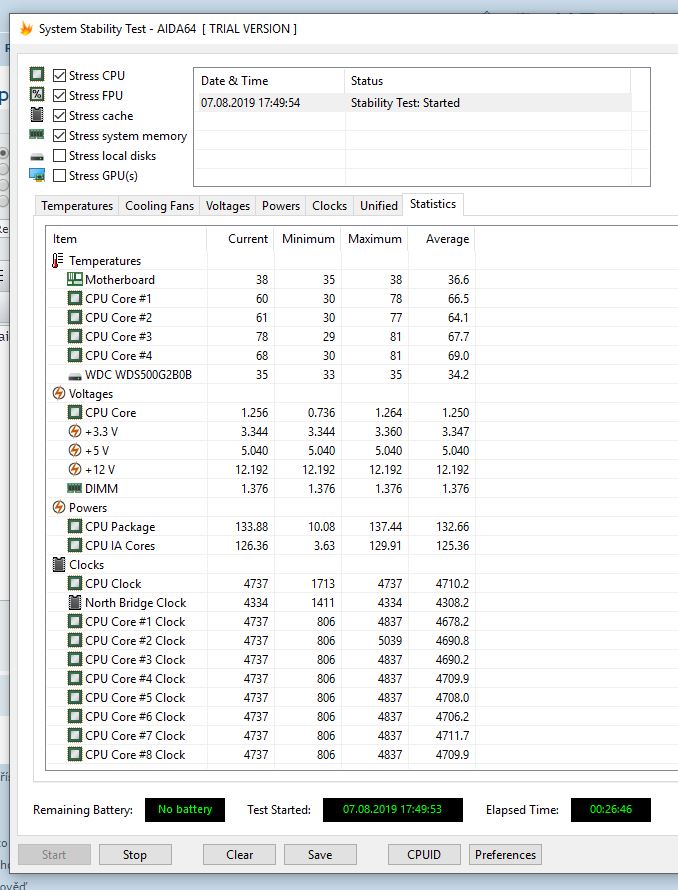Click the CPU IA Cores chip icon
The image size is (678, 890).
tap(74, 545)
